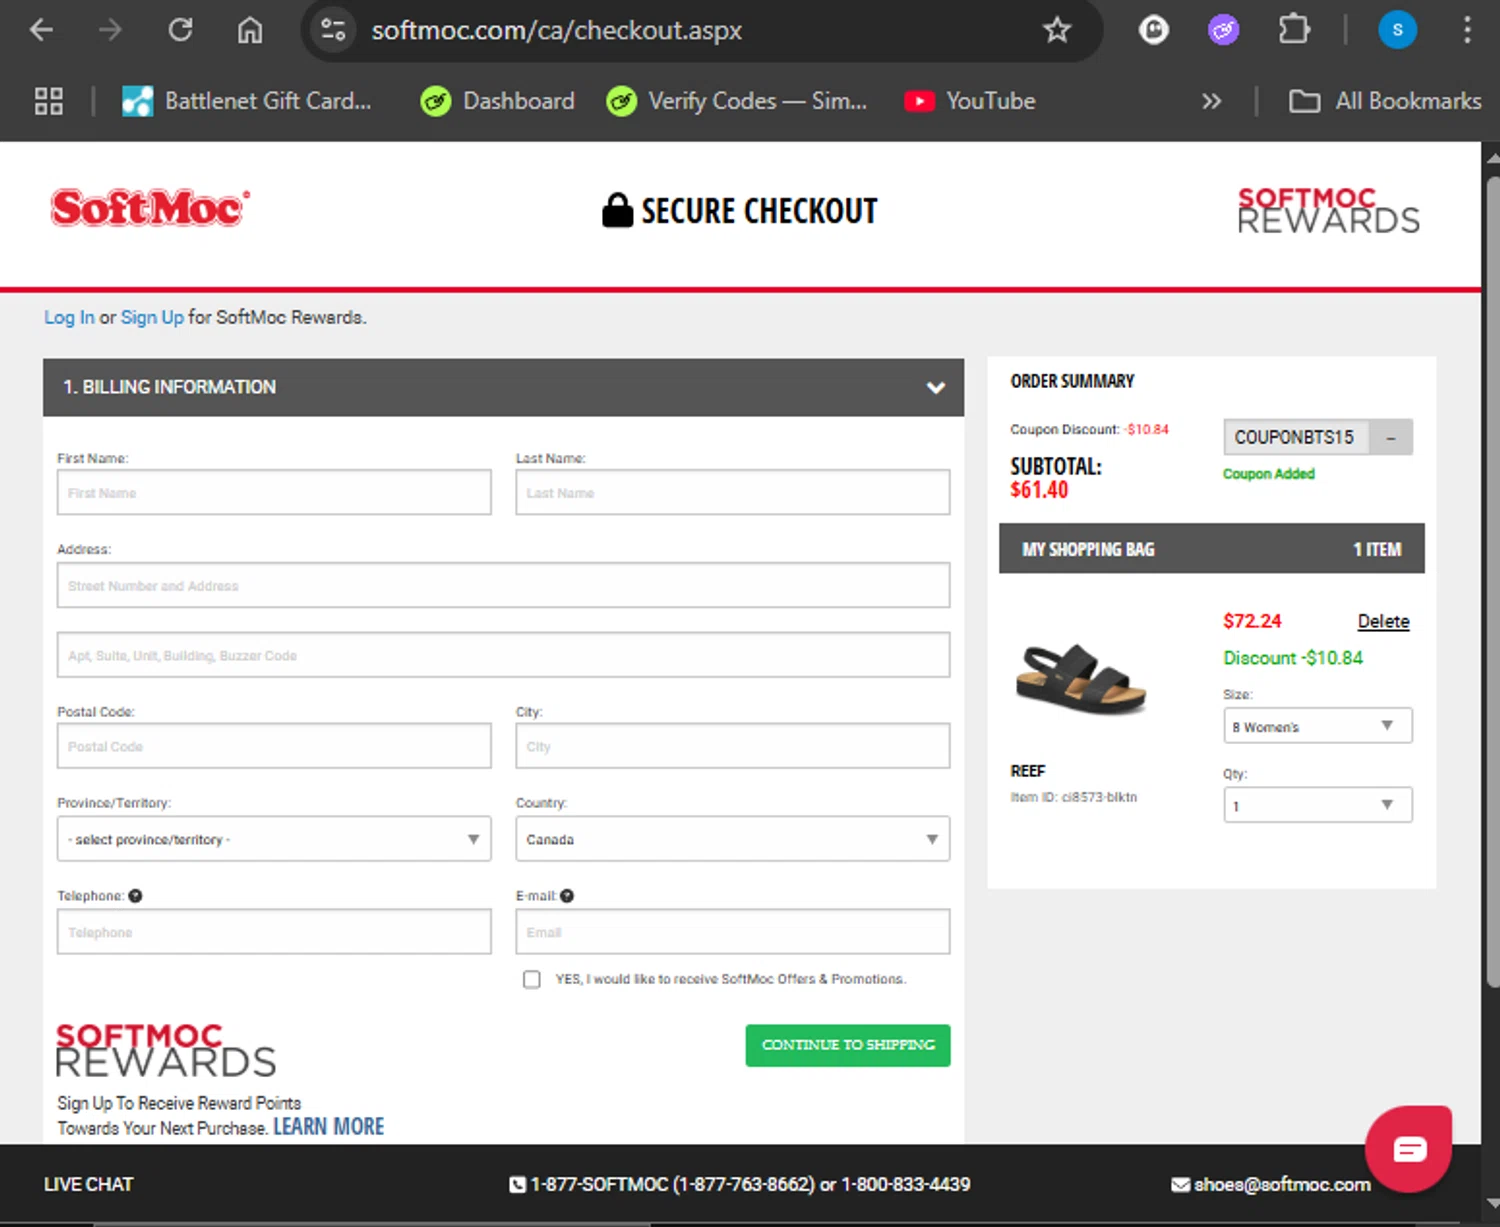This screenshot has height=1227, width=1500.
Task: Click the My Shopping Bag header
Action: tap(1211, 549)
